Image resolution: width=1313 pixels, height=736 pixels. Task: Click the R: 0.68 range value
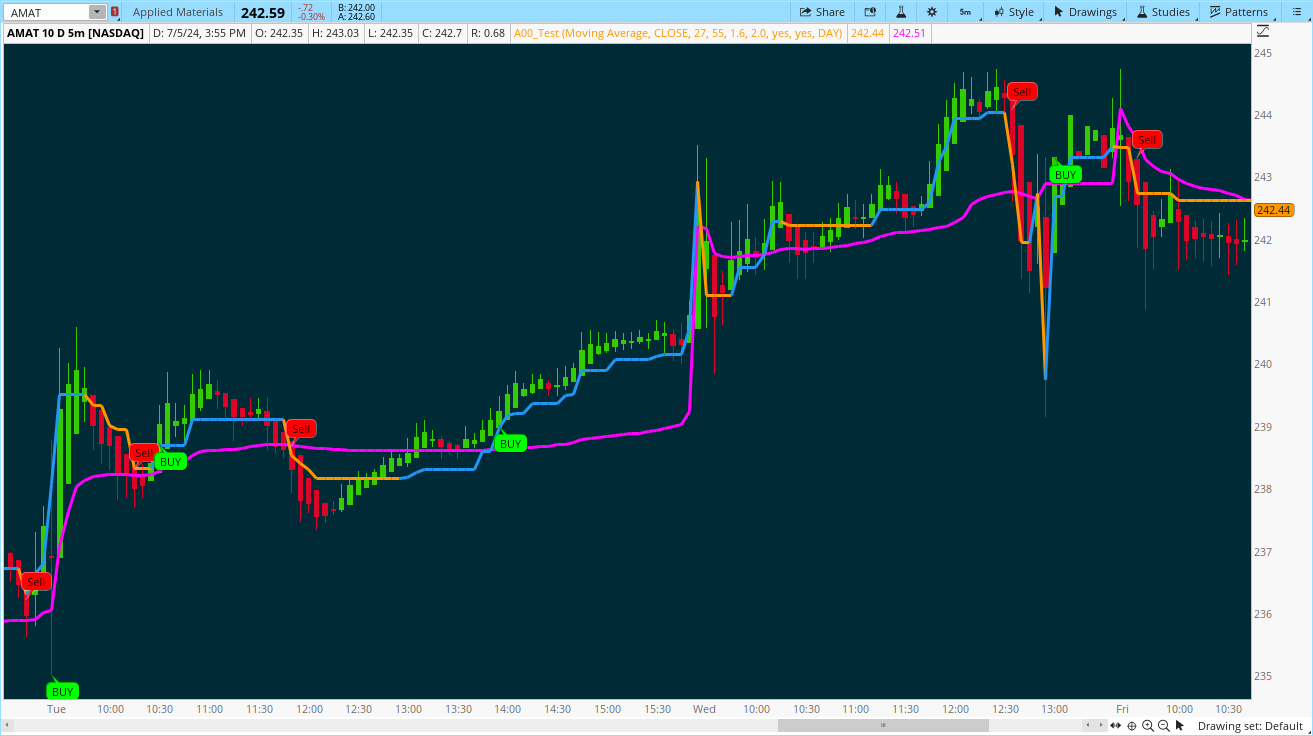click(488, 33)
